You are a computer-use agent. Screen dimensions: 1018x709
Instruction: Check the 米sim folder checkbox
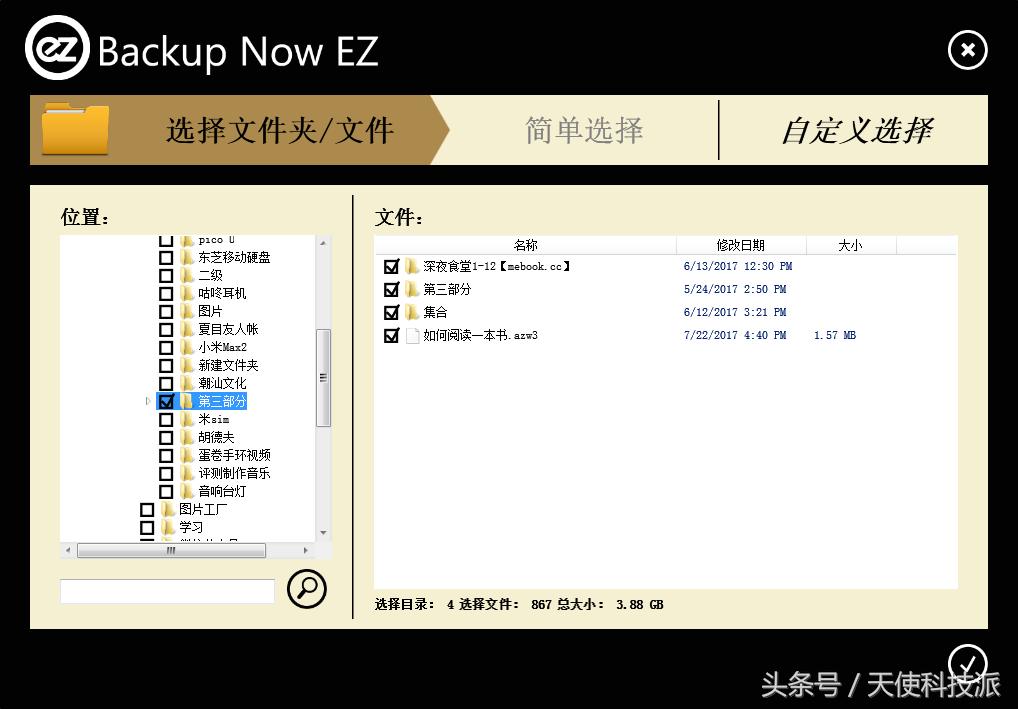pyautogui.click(x=166, y=419)
